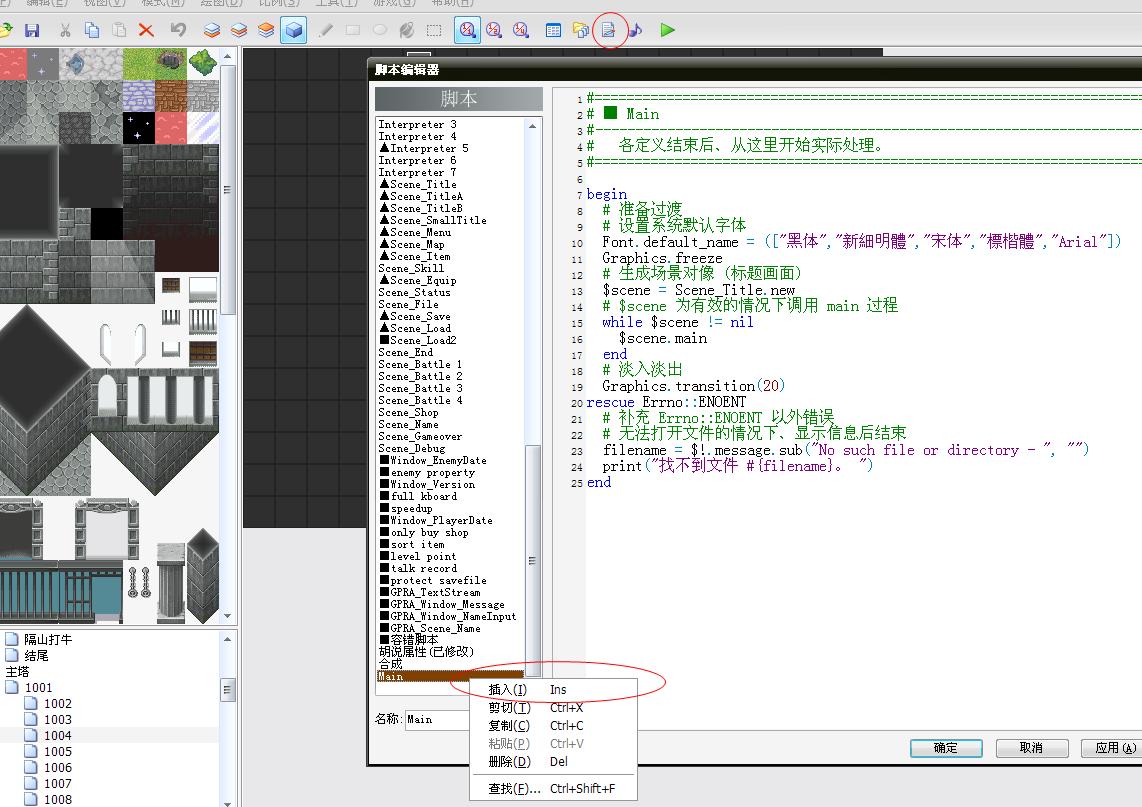Click the scissors Cut icon in toolbar

pos(65,31)
